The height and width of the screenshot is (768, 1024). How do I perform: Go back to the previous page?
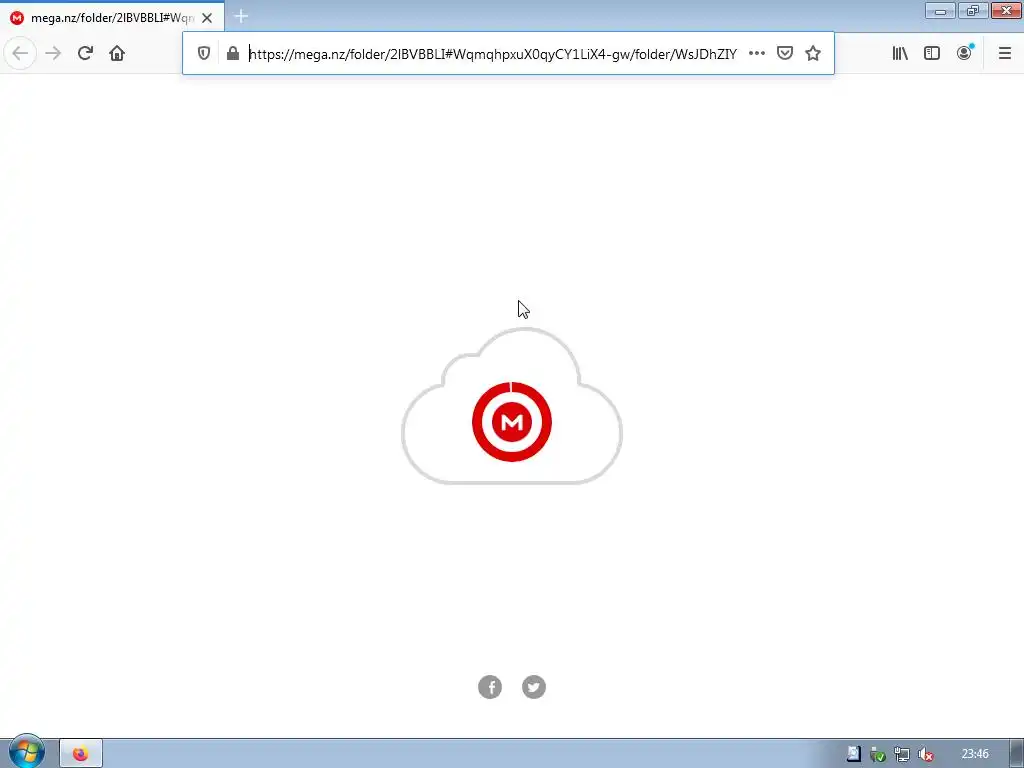click(x=20, y=54)
